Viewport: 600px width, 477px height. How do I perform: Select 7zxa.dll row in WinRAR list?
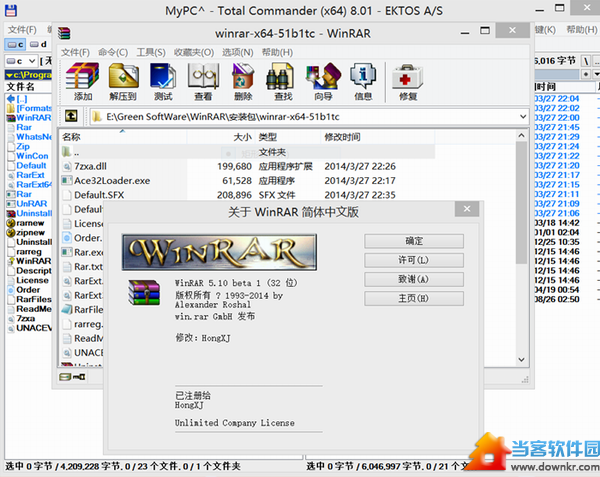click(248, 166)
